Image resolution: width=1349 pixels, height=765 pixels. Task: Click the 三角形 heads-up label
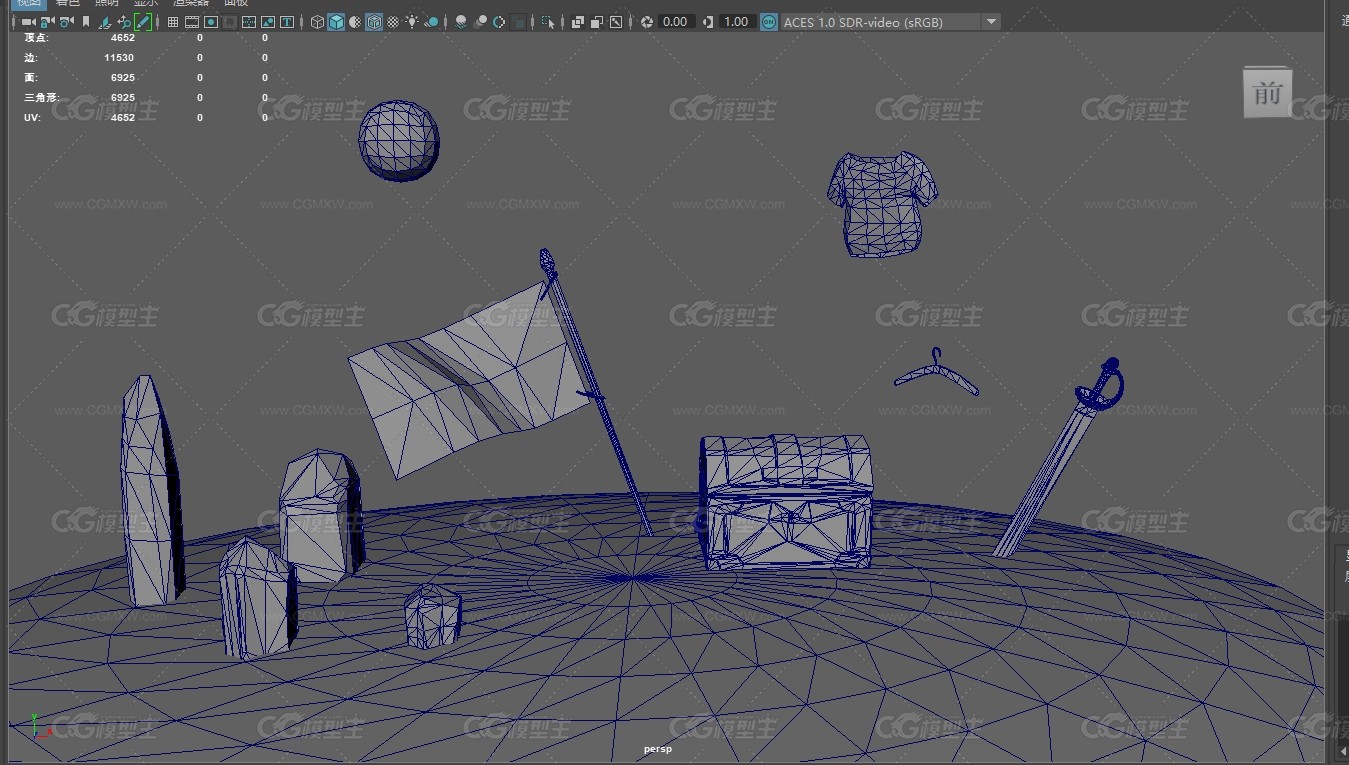41,98
